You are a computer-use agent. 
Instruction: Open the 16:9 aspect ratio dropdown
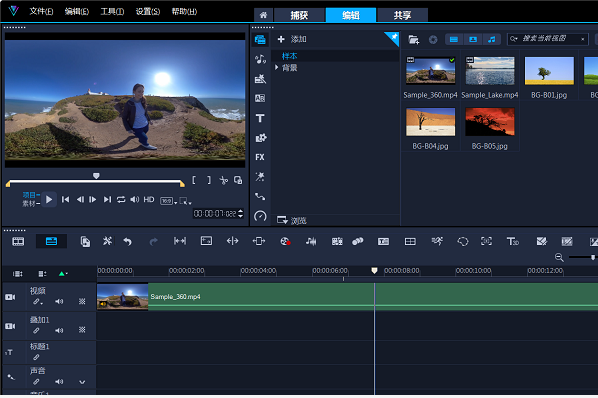tap(168, 201)
